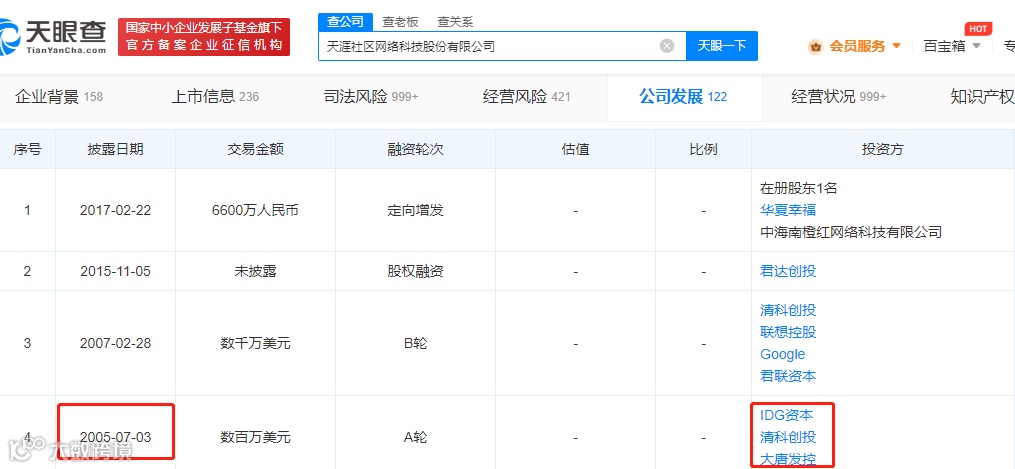Select the round cell A轮

415,437
